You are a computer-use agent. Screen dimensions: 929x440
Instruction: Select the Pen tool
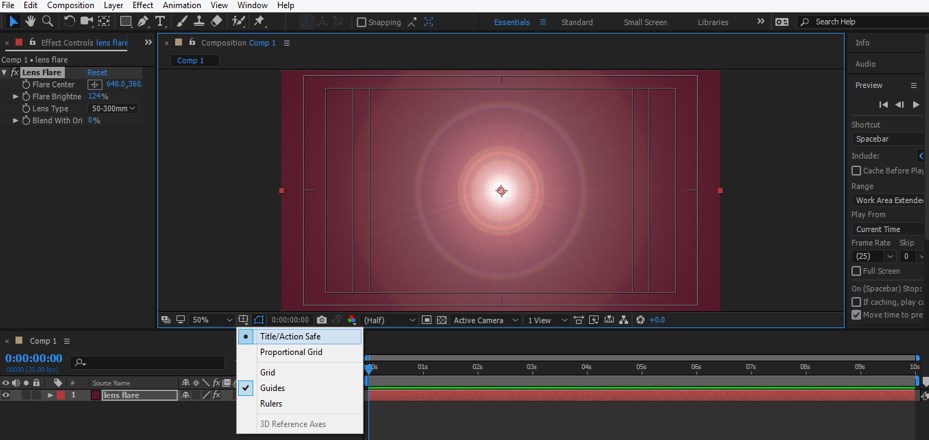click(x=143, y=22)
